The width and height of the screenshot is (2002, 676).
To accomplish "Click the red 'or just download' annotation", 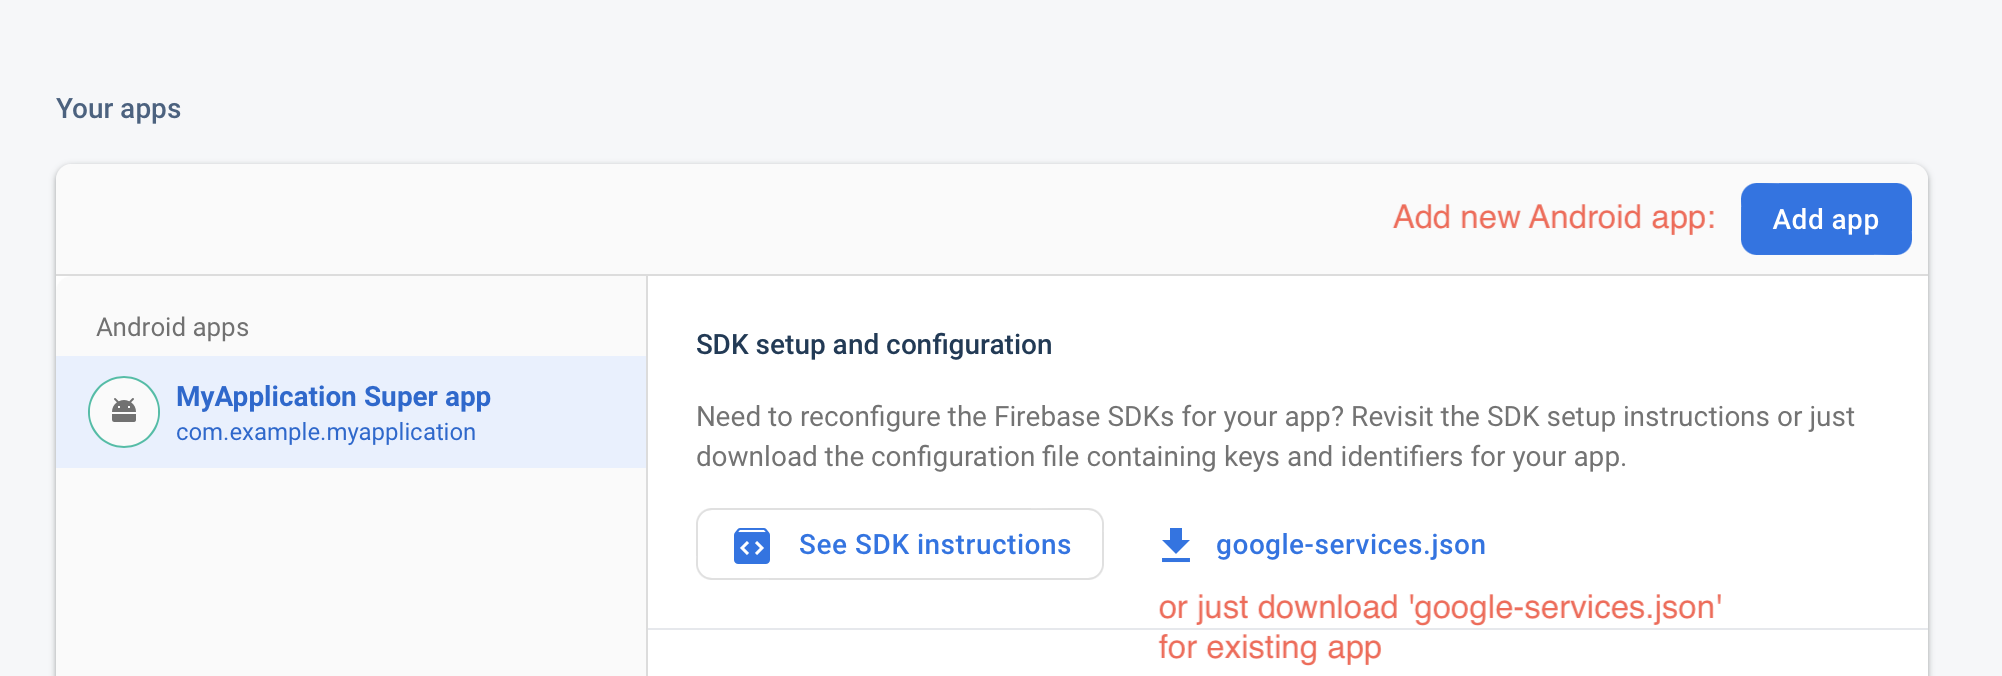I will 1440,607.
